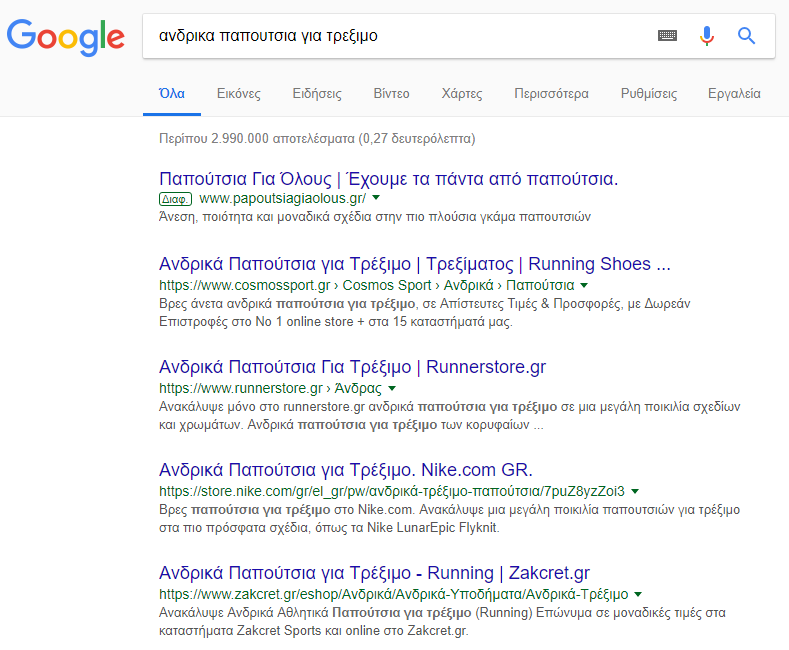Open Εργαλεία search tools
The height and width of the screenshot is (650, 789).
point(734,94)
